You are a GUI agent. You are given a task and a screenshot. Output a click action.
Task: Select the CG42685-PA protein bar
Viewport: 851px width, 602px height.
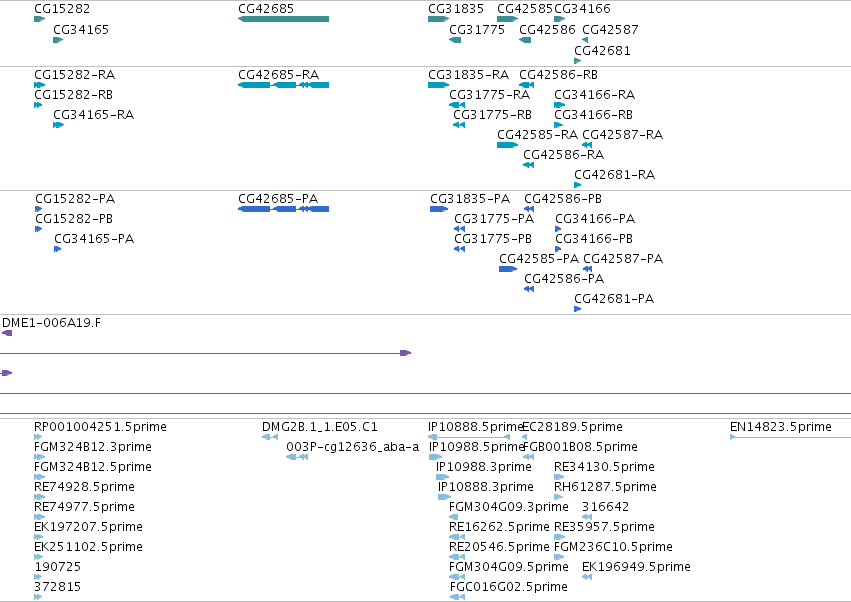coord(283,209)
